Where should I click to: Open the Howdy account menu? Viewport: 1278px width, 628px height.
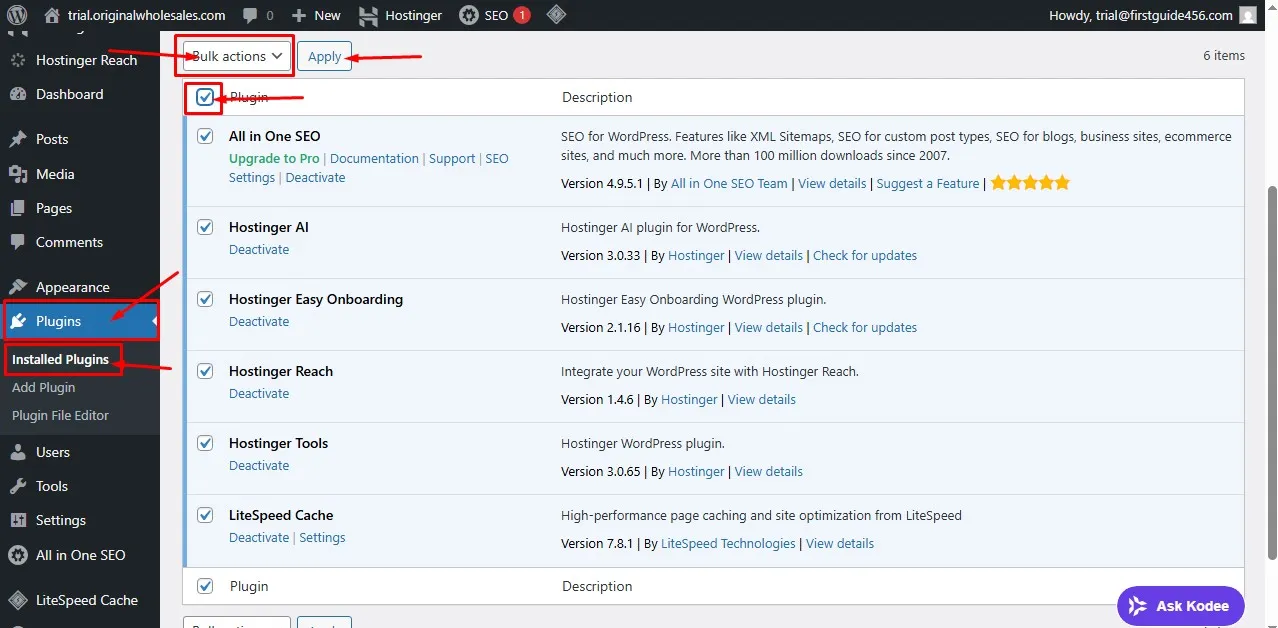click(1150, 14)
